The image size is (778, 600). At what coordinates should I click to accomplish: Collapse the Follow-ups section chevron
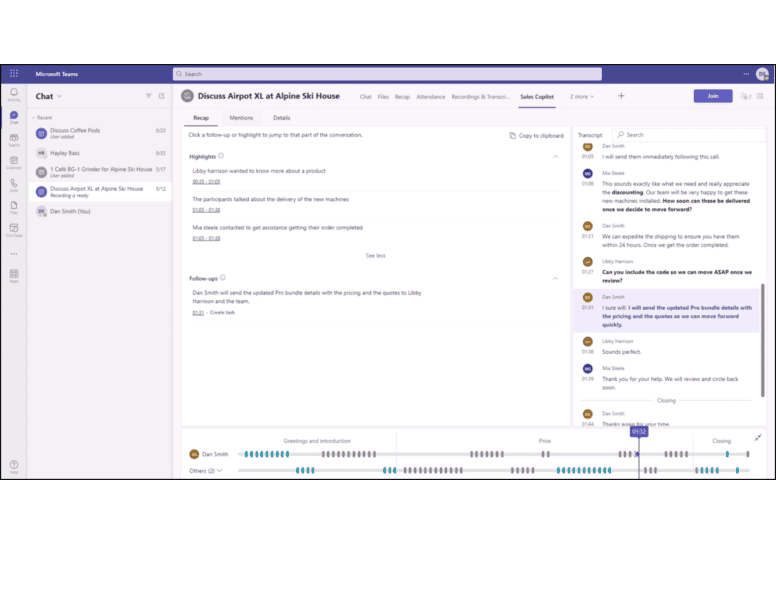[556, 278]
